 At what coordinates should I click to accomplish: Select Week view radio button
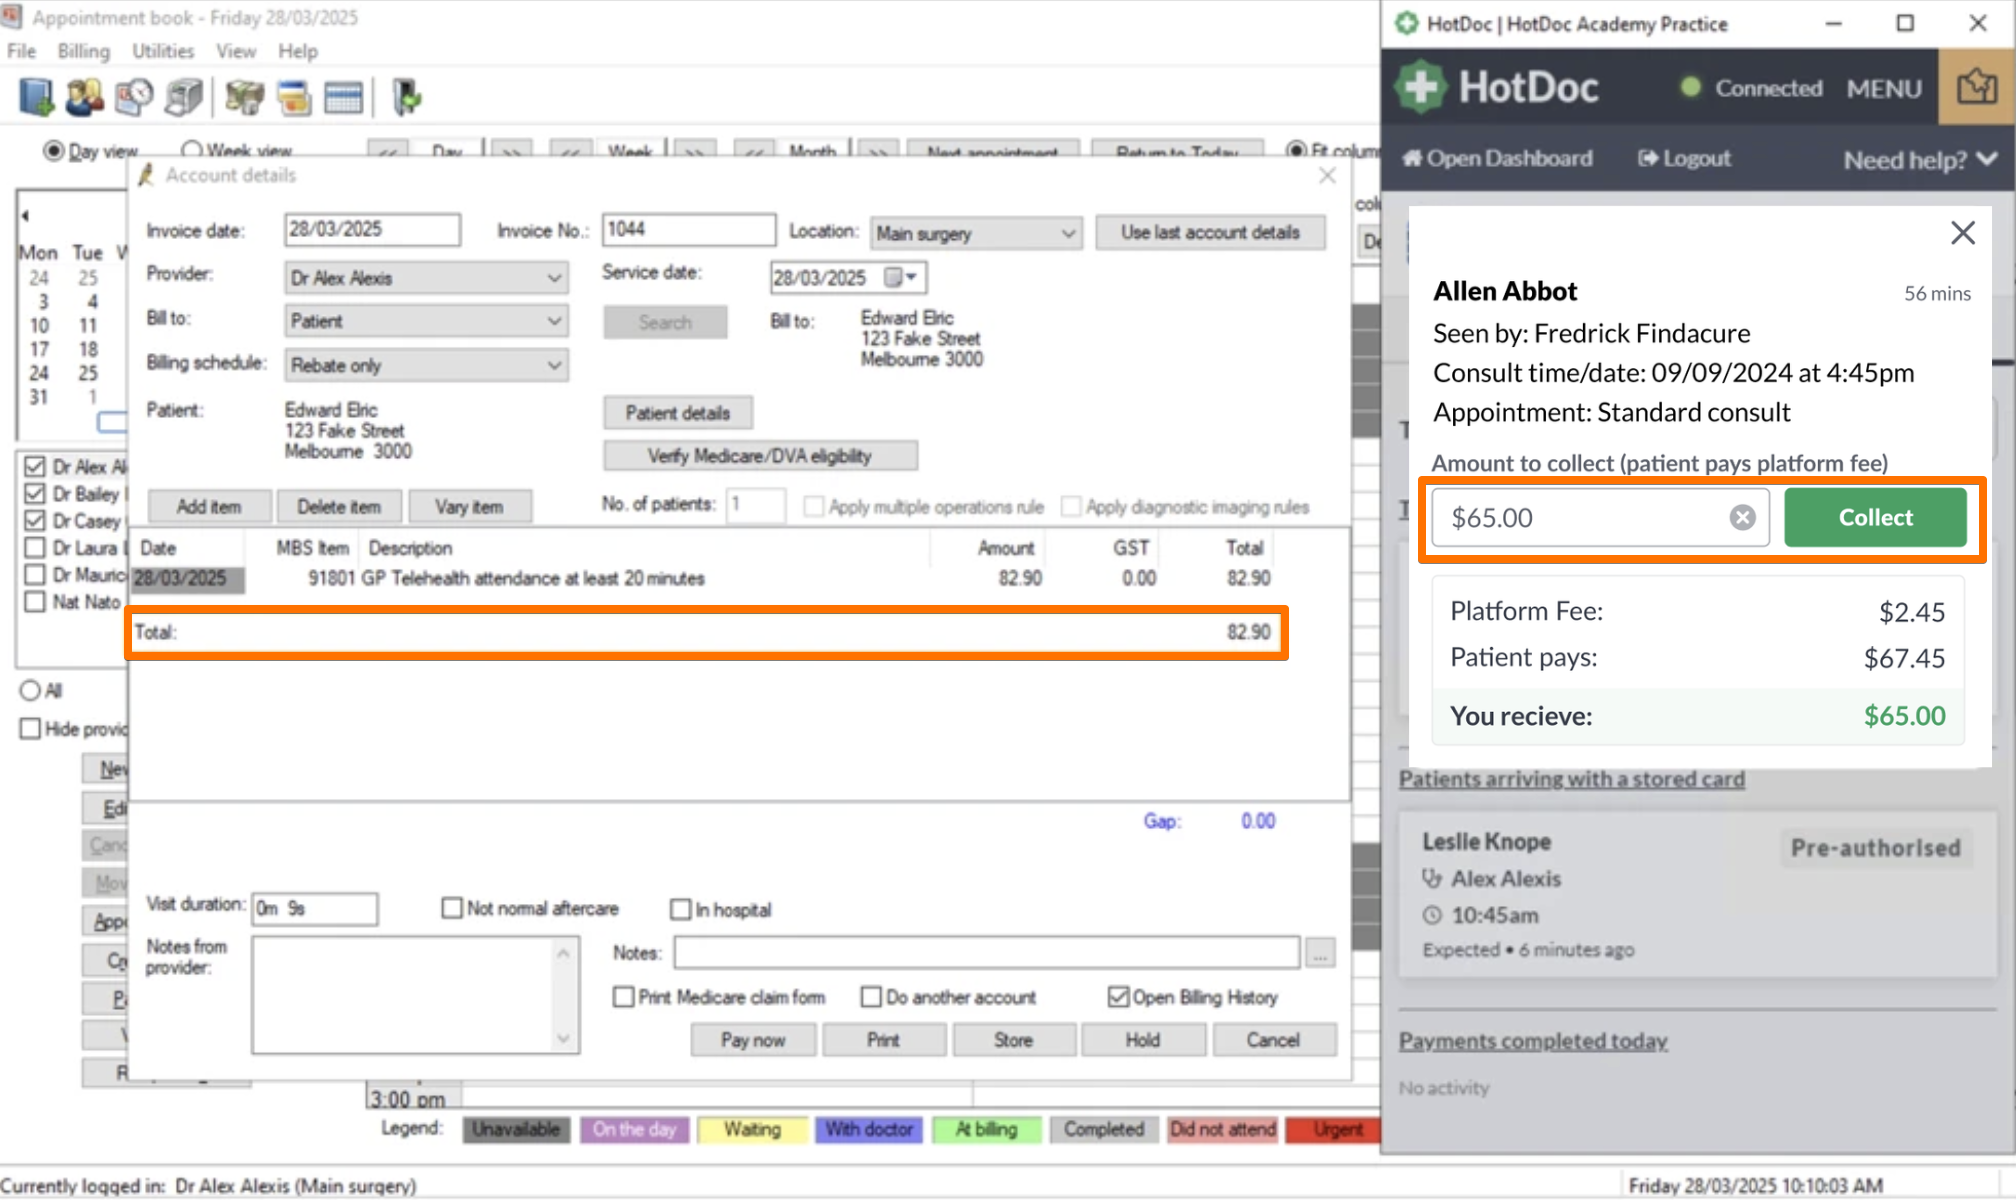(x=191, y=150)
